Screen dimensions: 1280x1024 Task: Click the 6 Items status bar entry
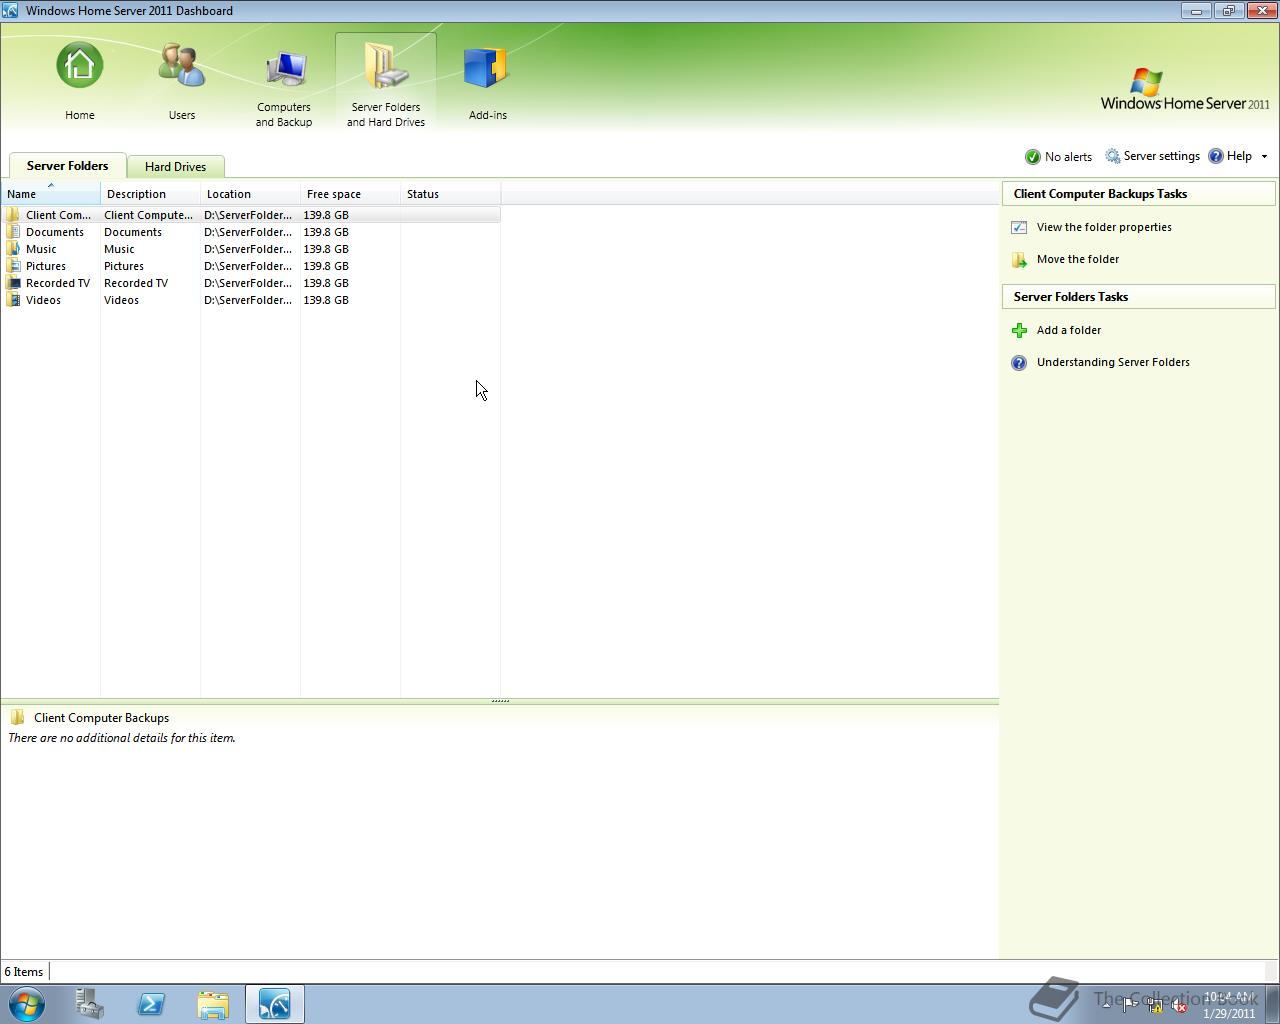pyautogui.click(x=23, y=972)
